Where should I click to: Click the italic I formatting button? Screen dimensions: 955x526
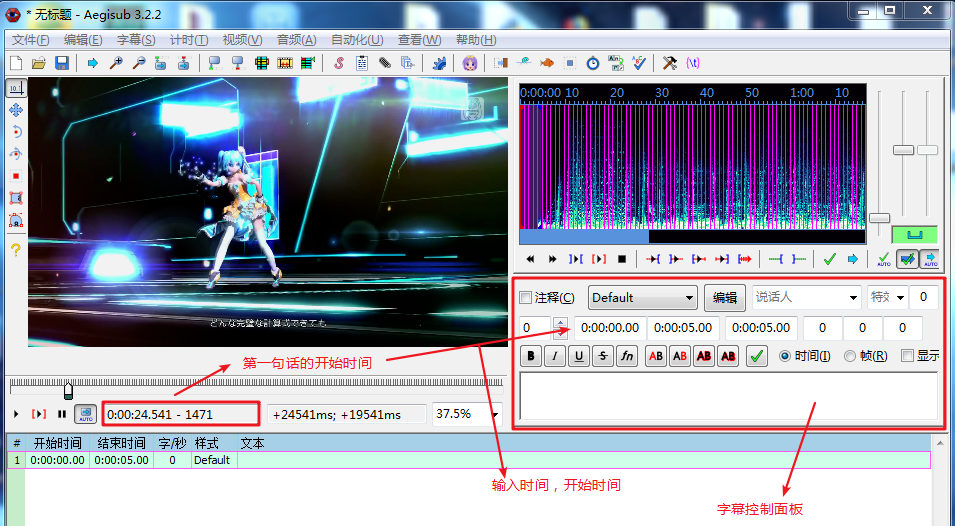554,355
